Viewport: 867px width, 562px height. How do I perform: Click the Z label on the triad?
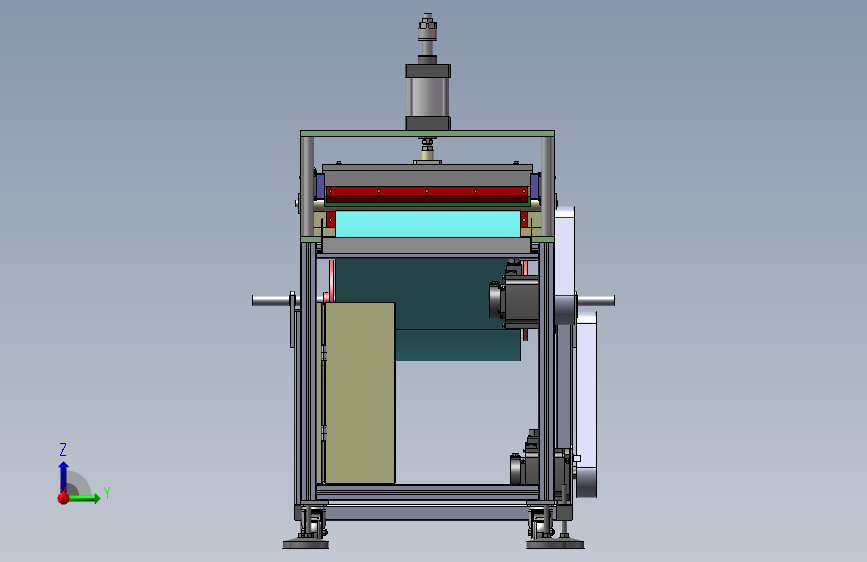(63, 449)
